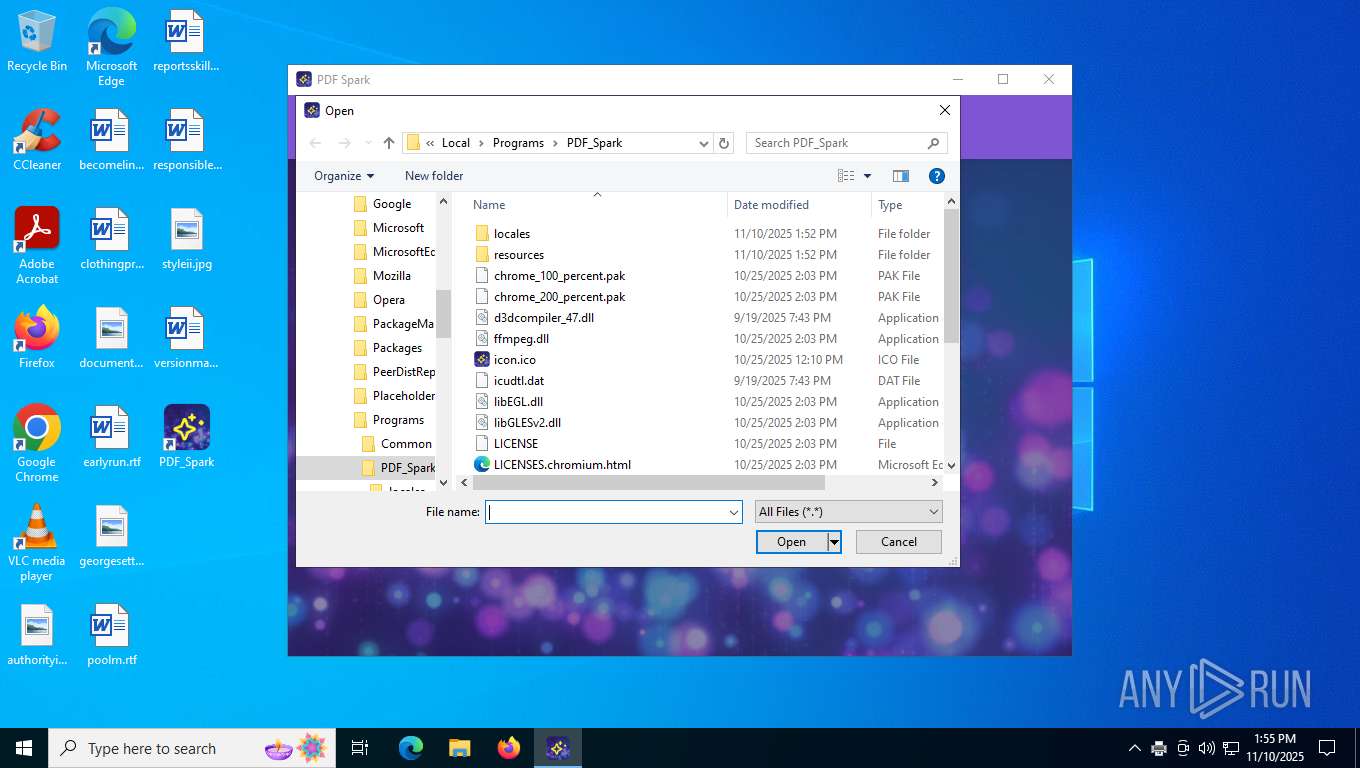Screen dimensions: 1360x768
Task: Select the PDF_Spark folder in tree
Action: (407, 468)
